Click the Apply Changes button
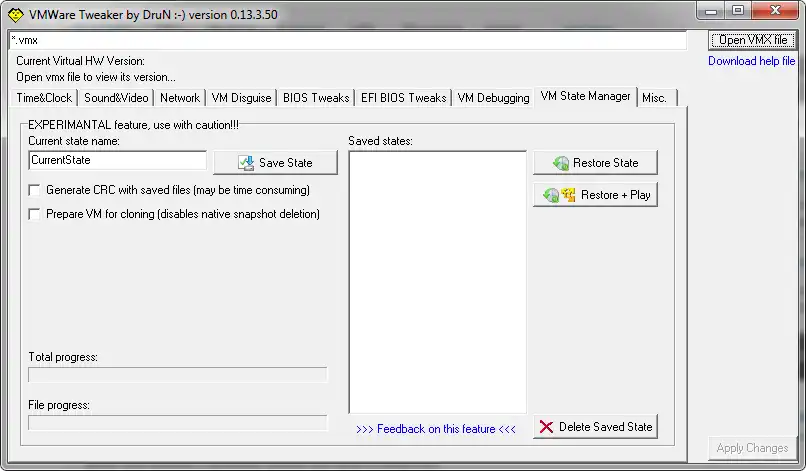The width and height of the screenshot is (806, 471). click(x=752, y=448)
